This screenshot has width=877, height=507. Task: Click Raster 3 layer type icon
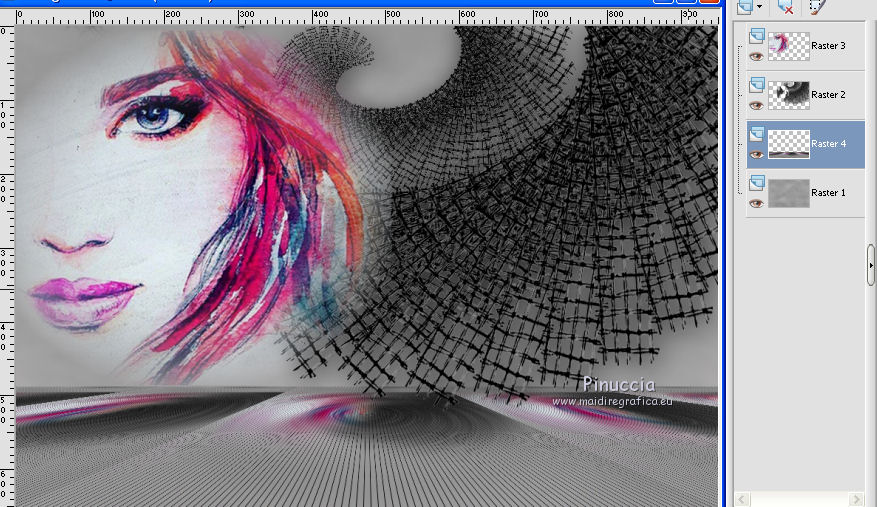[757, 36]
